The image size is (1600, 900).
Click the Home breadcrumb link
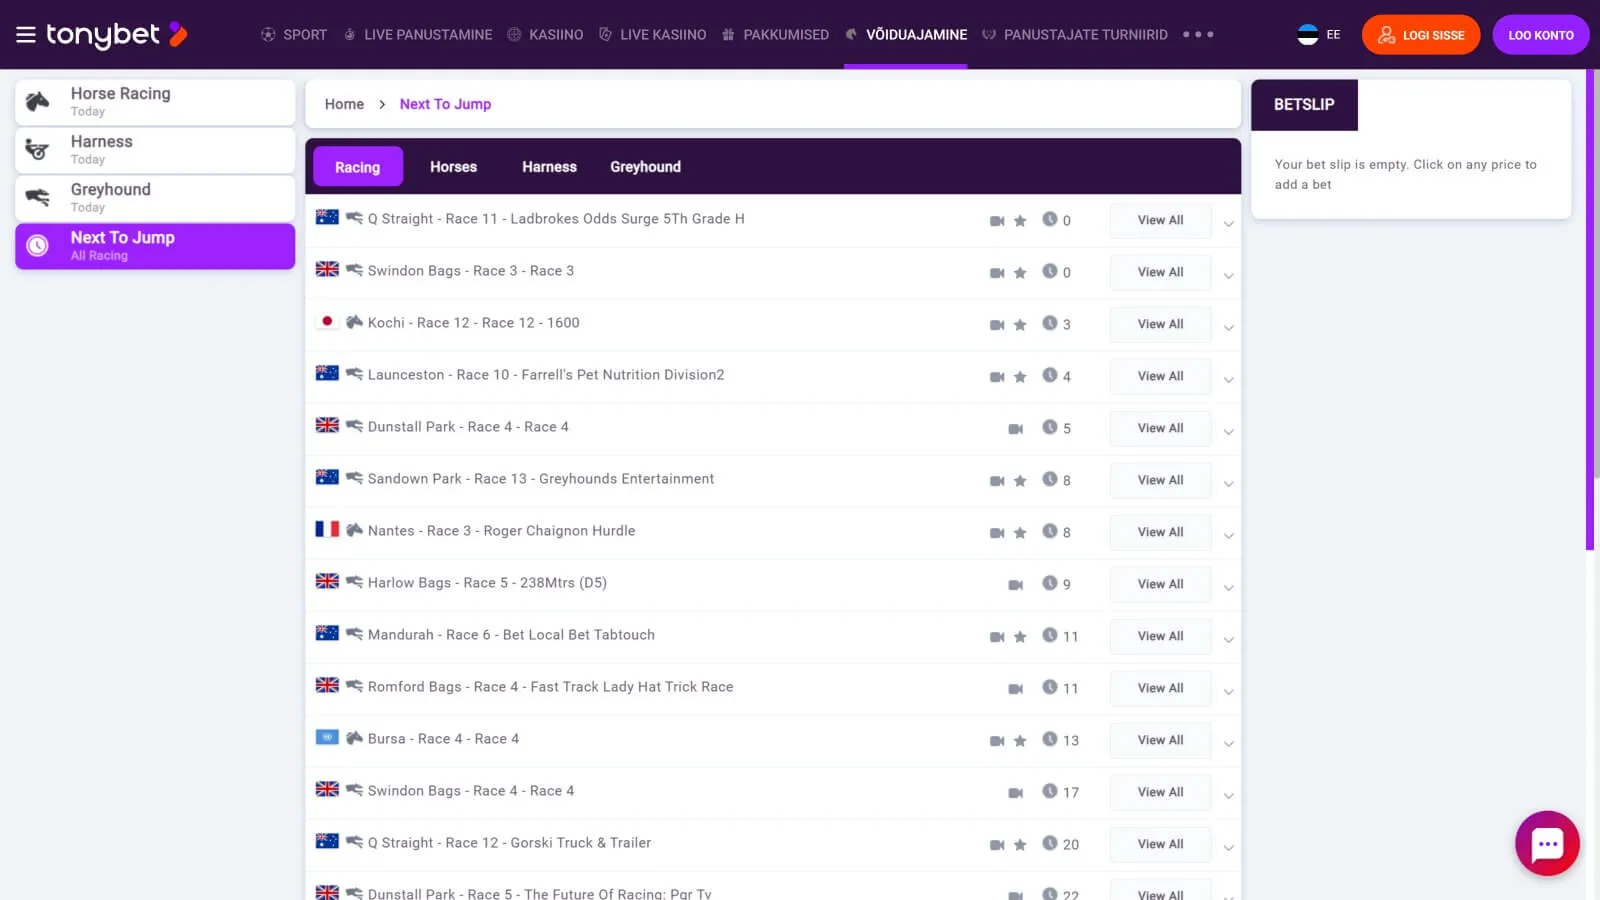pos(344,104)
